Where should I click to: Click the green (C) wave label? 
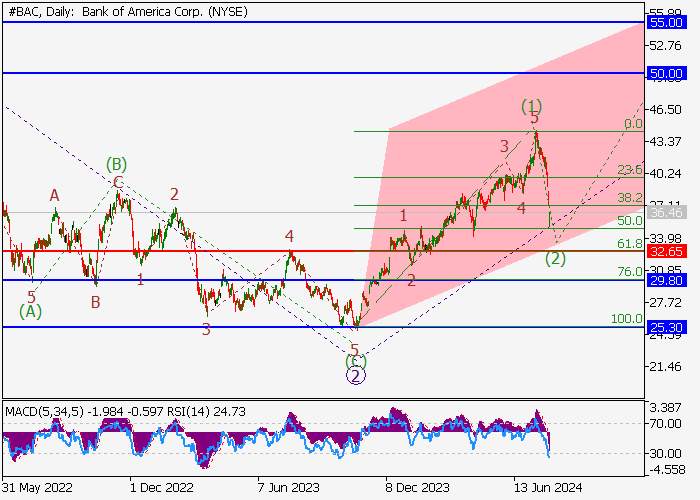click(356, 361)
